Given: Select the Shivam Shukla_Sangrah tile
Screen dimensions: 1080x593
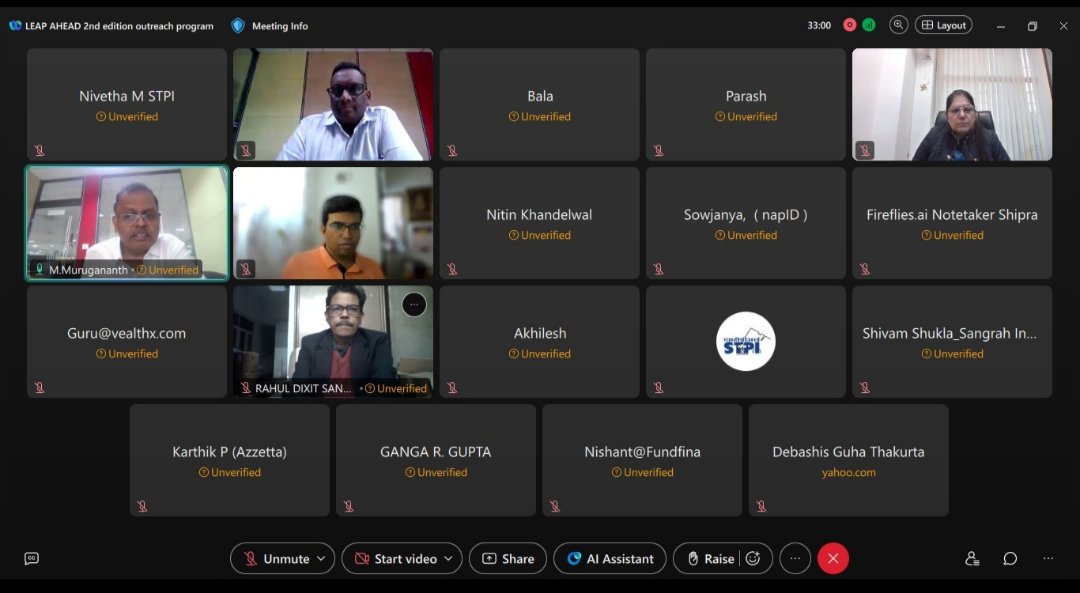Looking at the screenshot, I should point(952,342).
